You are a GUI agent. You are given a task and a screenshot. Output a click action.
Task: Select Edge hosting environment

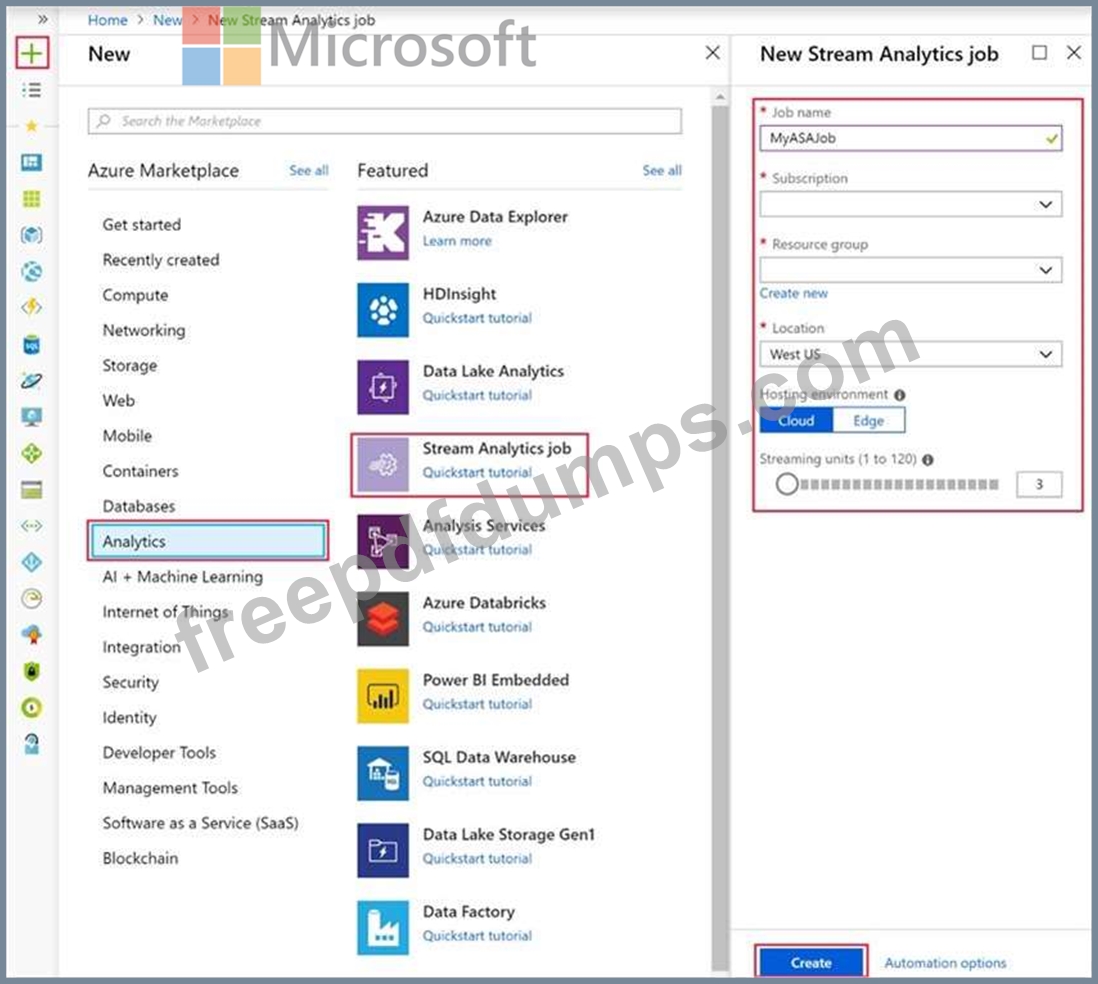pyautogui.click(x=868, y=420)
